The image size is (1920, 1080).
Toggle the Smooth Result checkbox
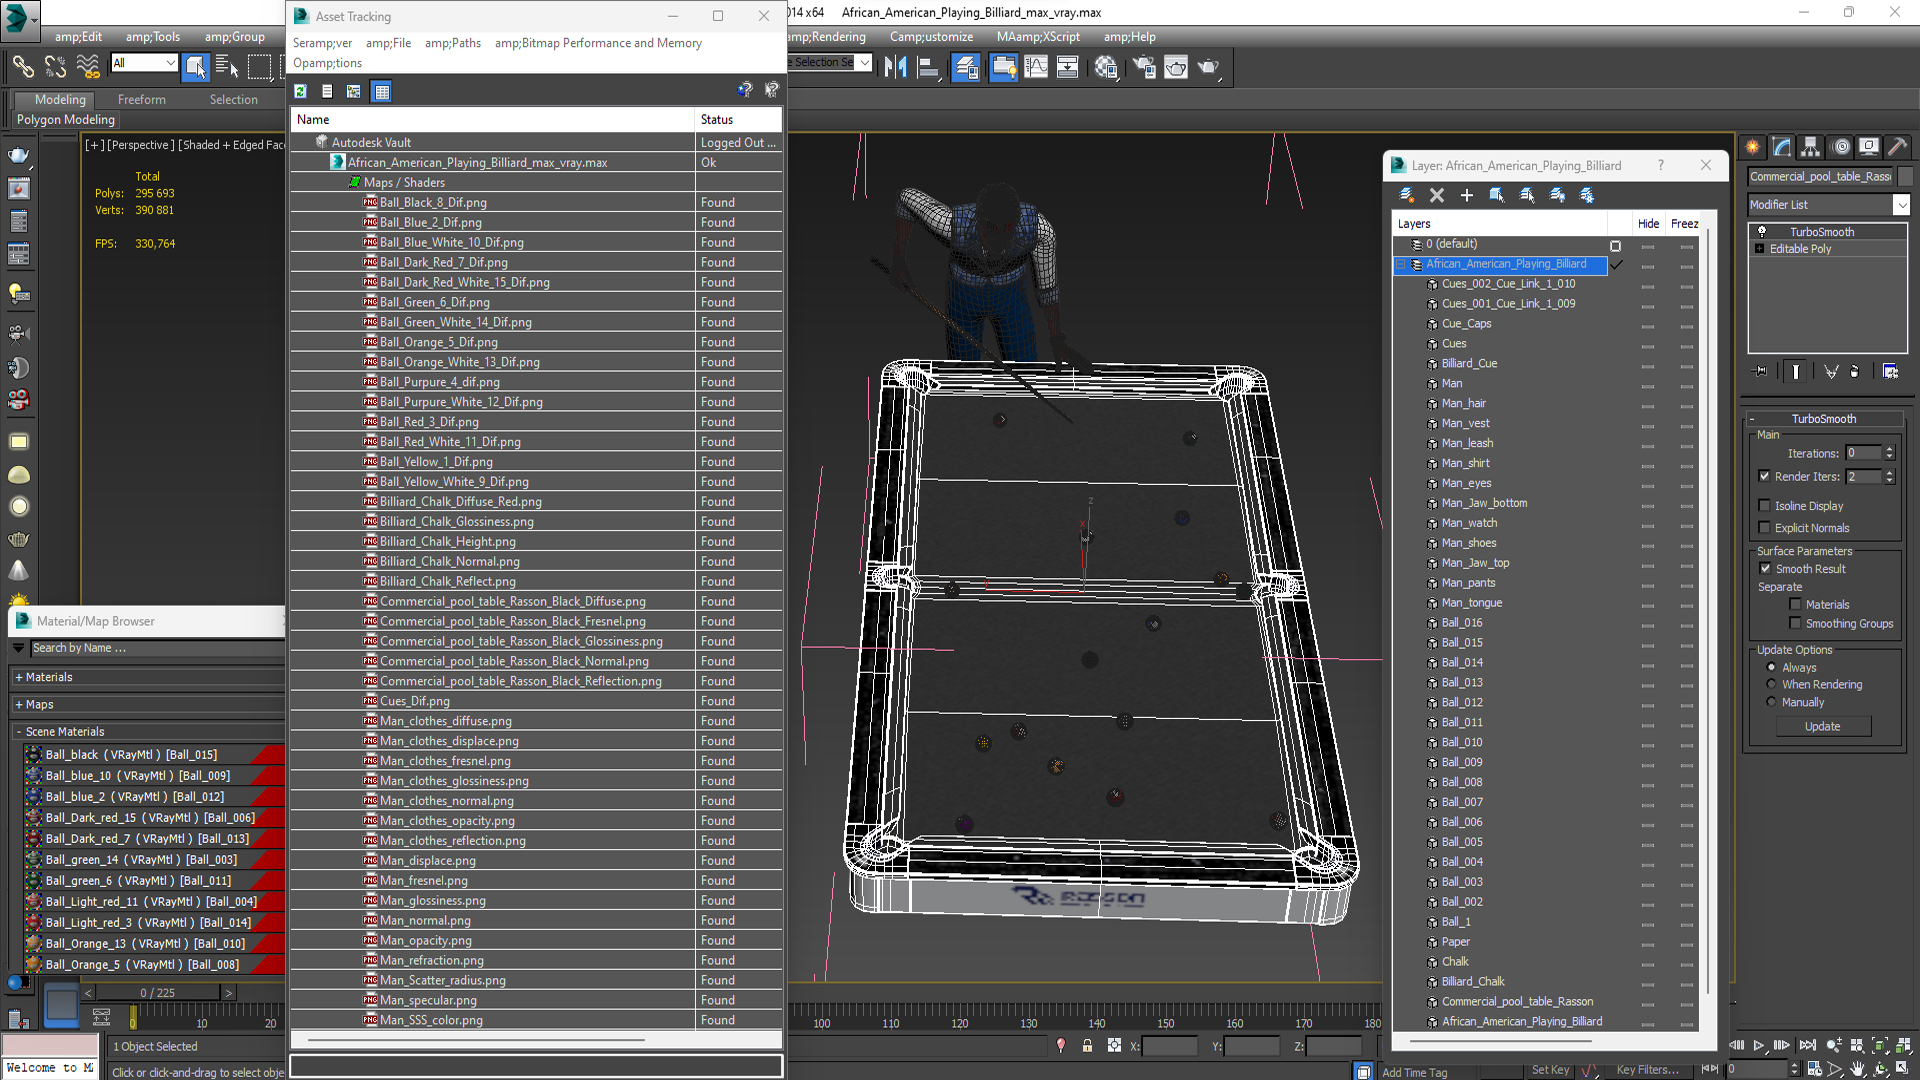(1765, 569)
